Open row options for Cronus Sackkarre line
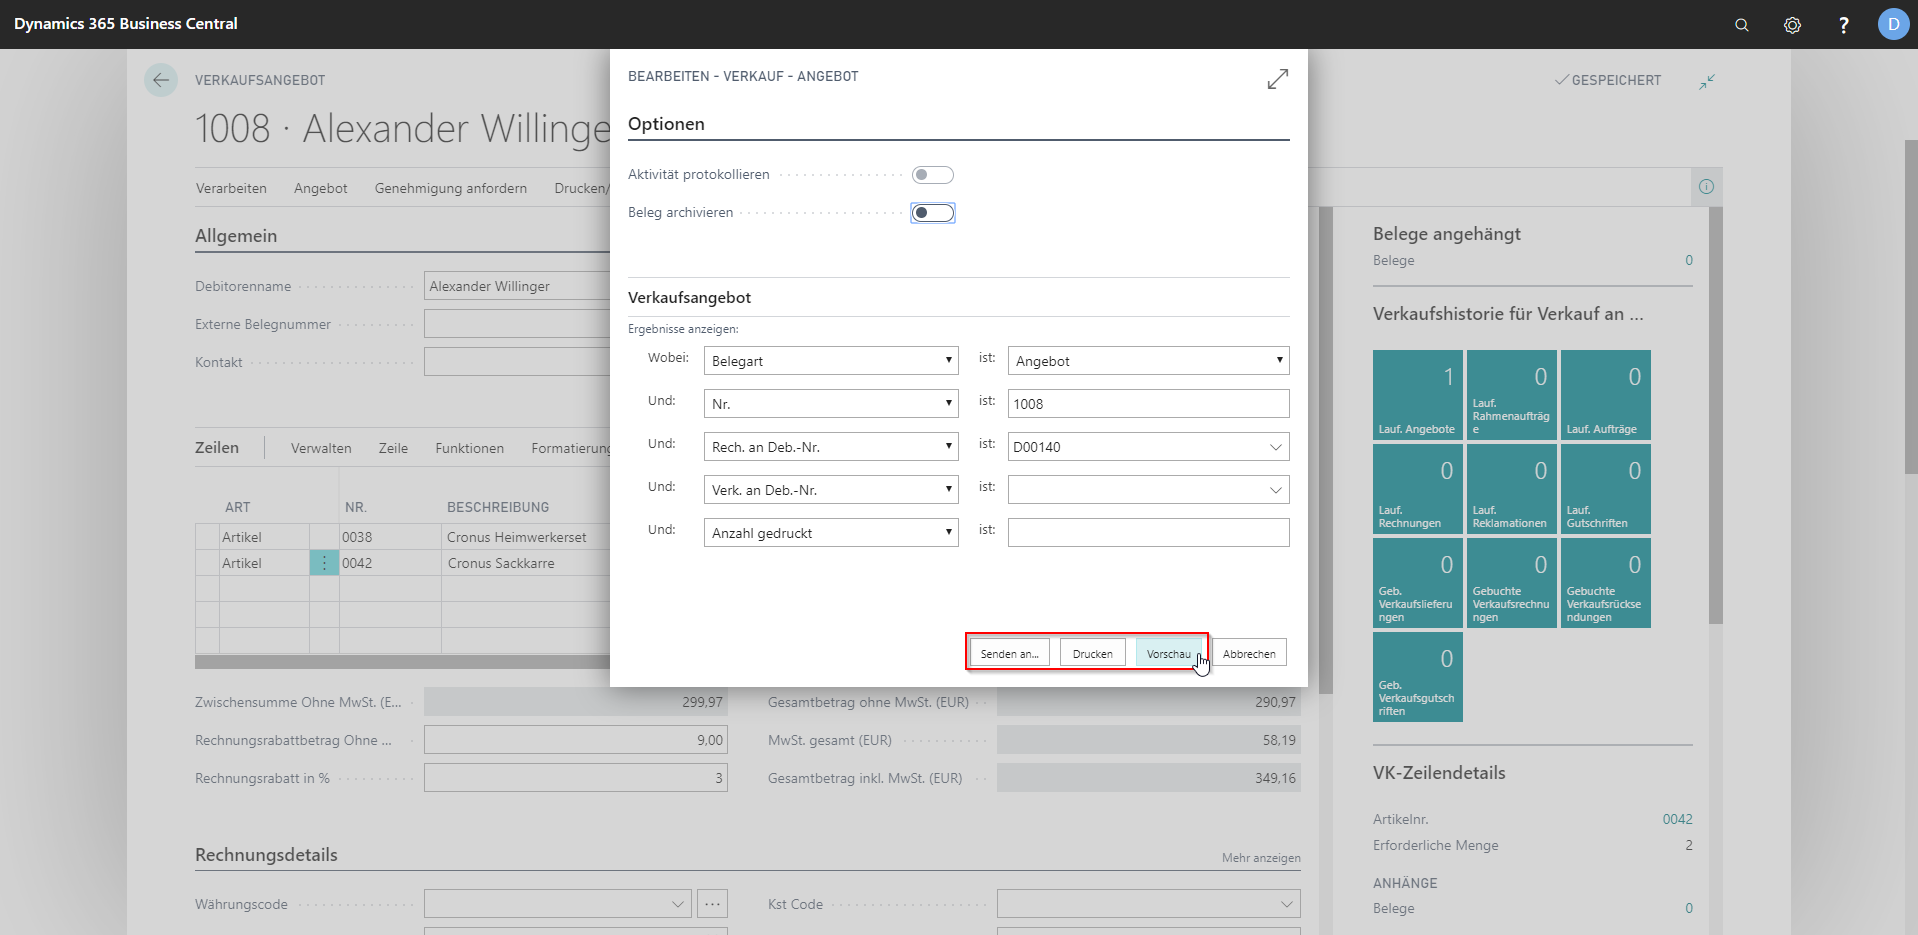The height and width of the screenshot is (935, 1918). 324,563
